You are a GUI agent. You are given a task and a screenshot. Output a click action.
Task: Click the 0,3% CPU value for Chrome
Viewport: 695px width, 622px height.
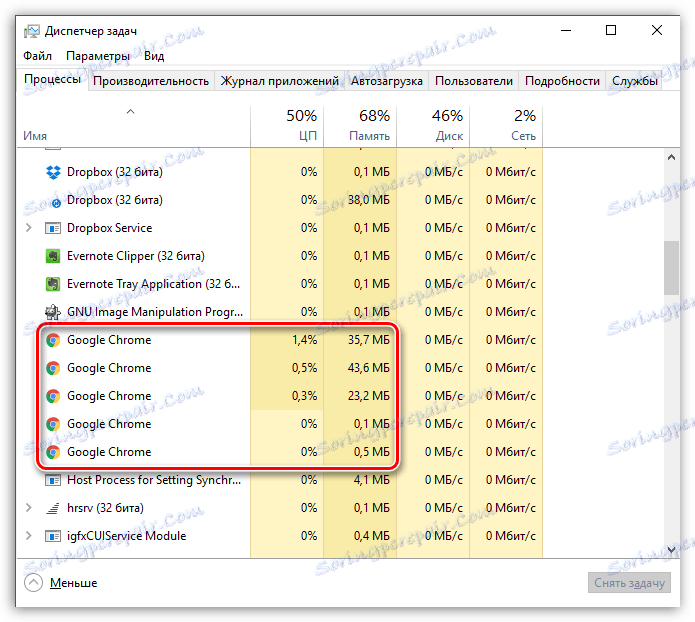point(305,396)
